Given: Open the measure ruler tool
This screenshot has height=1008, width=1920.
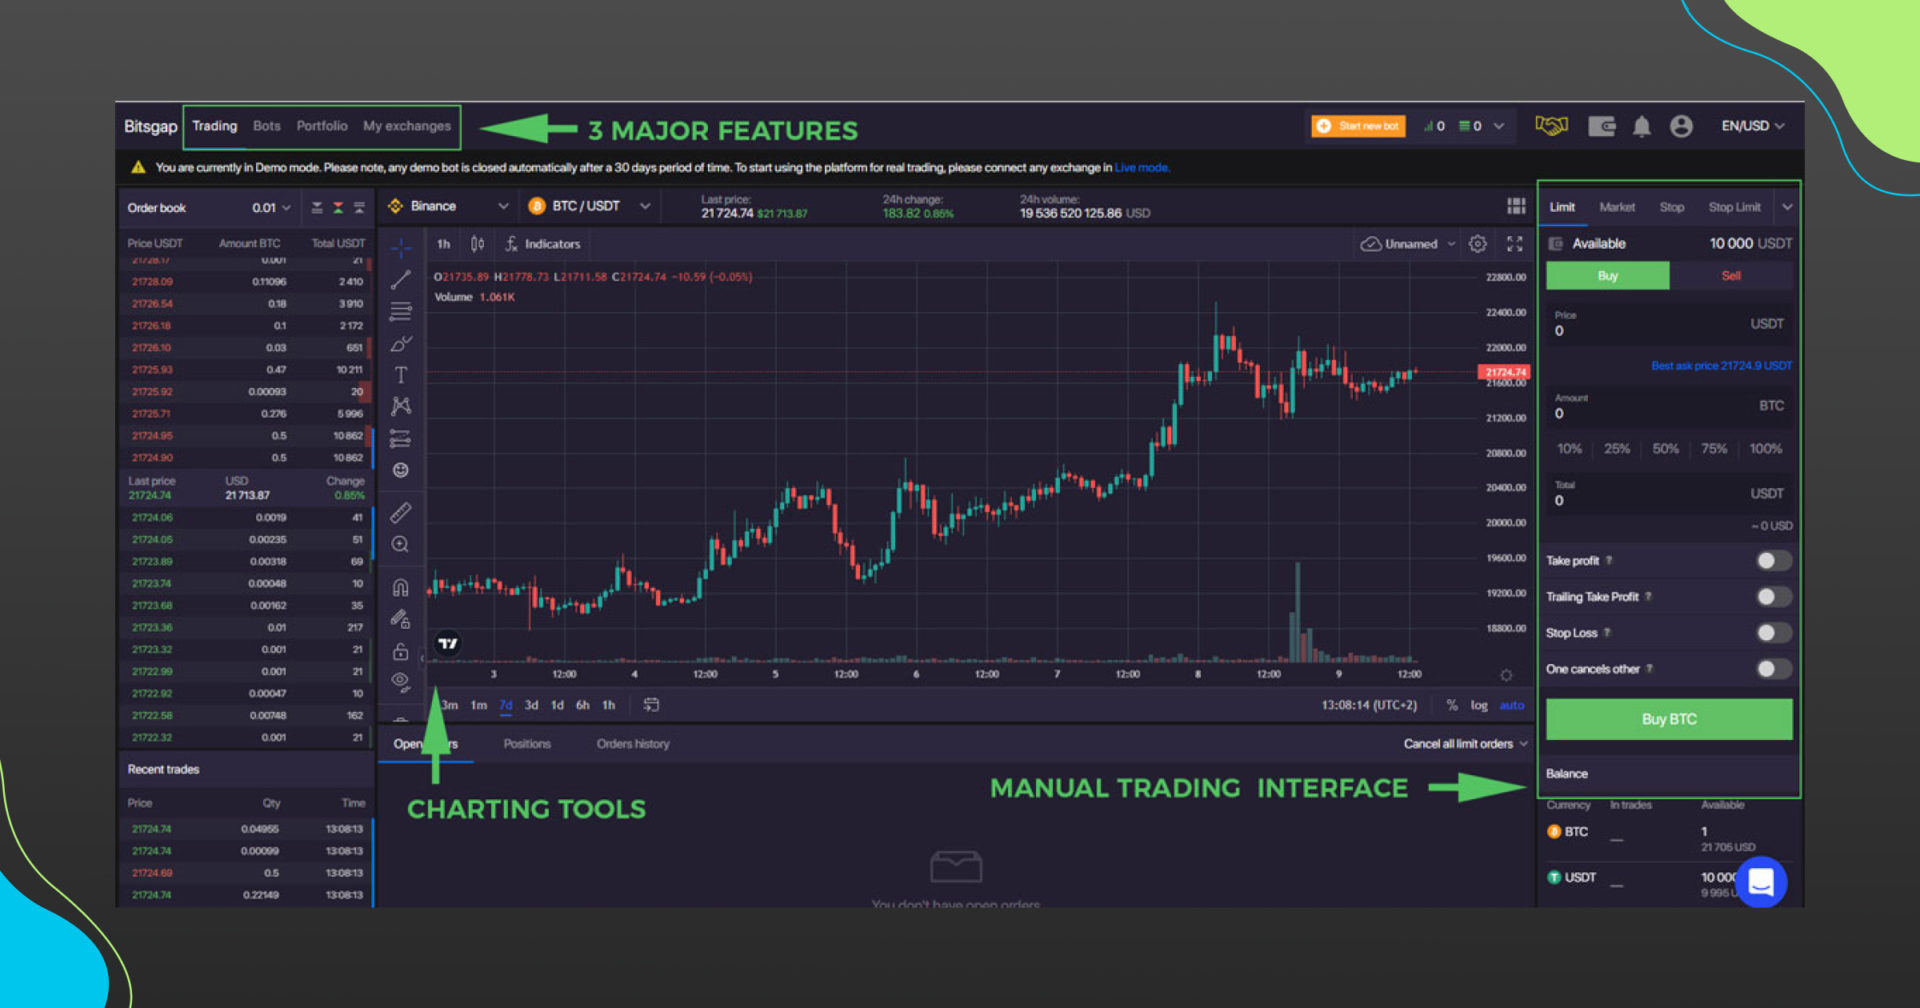Looking at the screenshot, I should tap(401, 512).
